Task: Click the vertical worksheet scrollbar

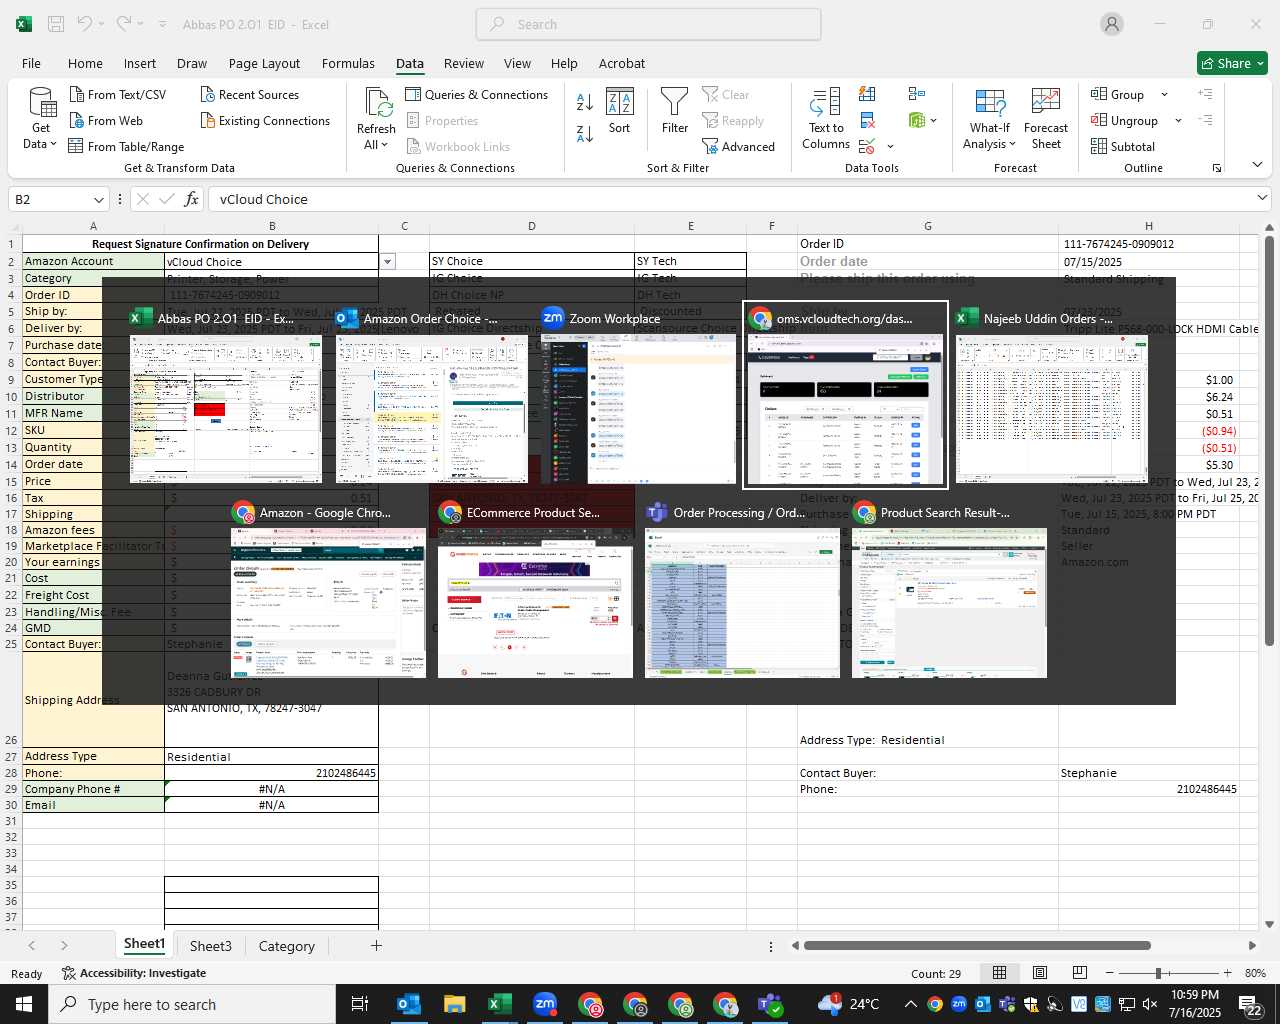Action: tap(1269, 440)
